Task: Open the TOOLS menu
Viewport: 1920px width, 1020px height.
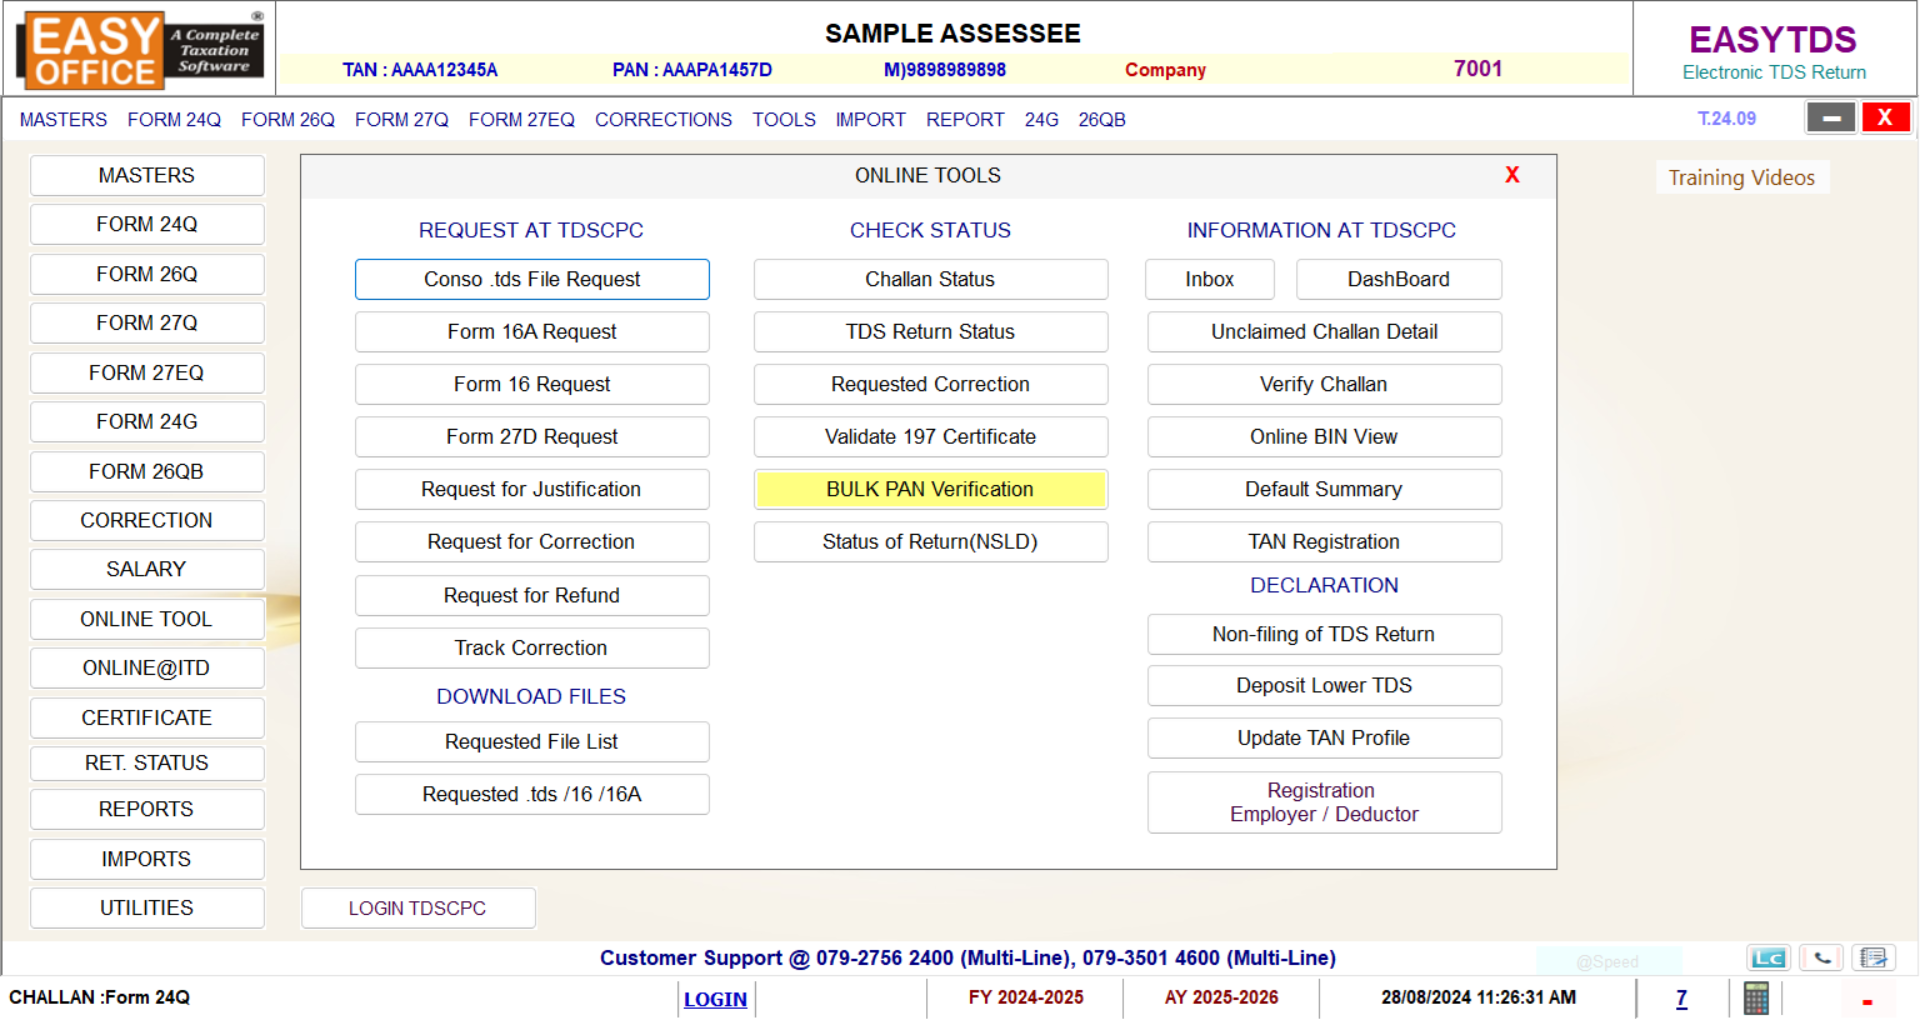Action: tap(784, 120)
